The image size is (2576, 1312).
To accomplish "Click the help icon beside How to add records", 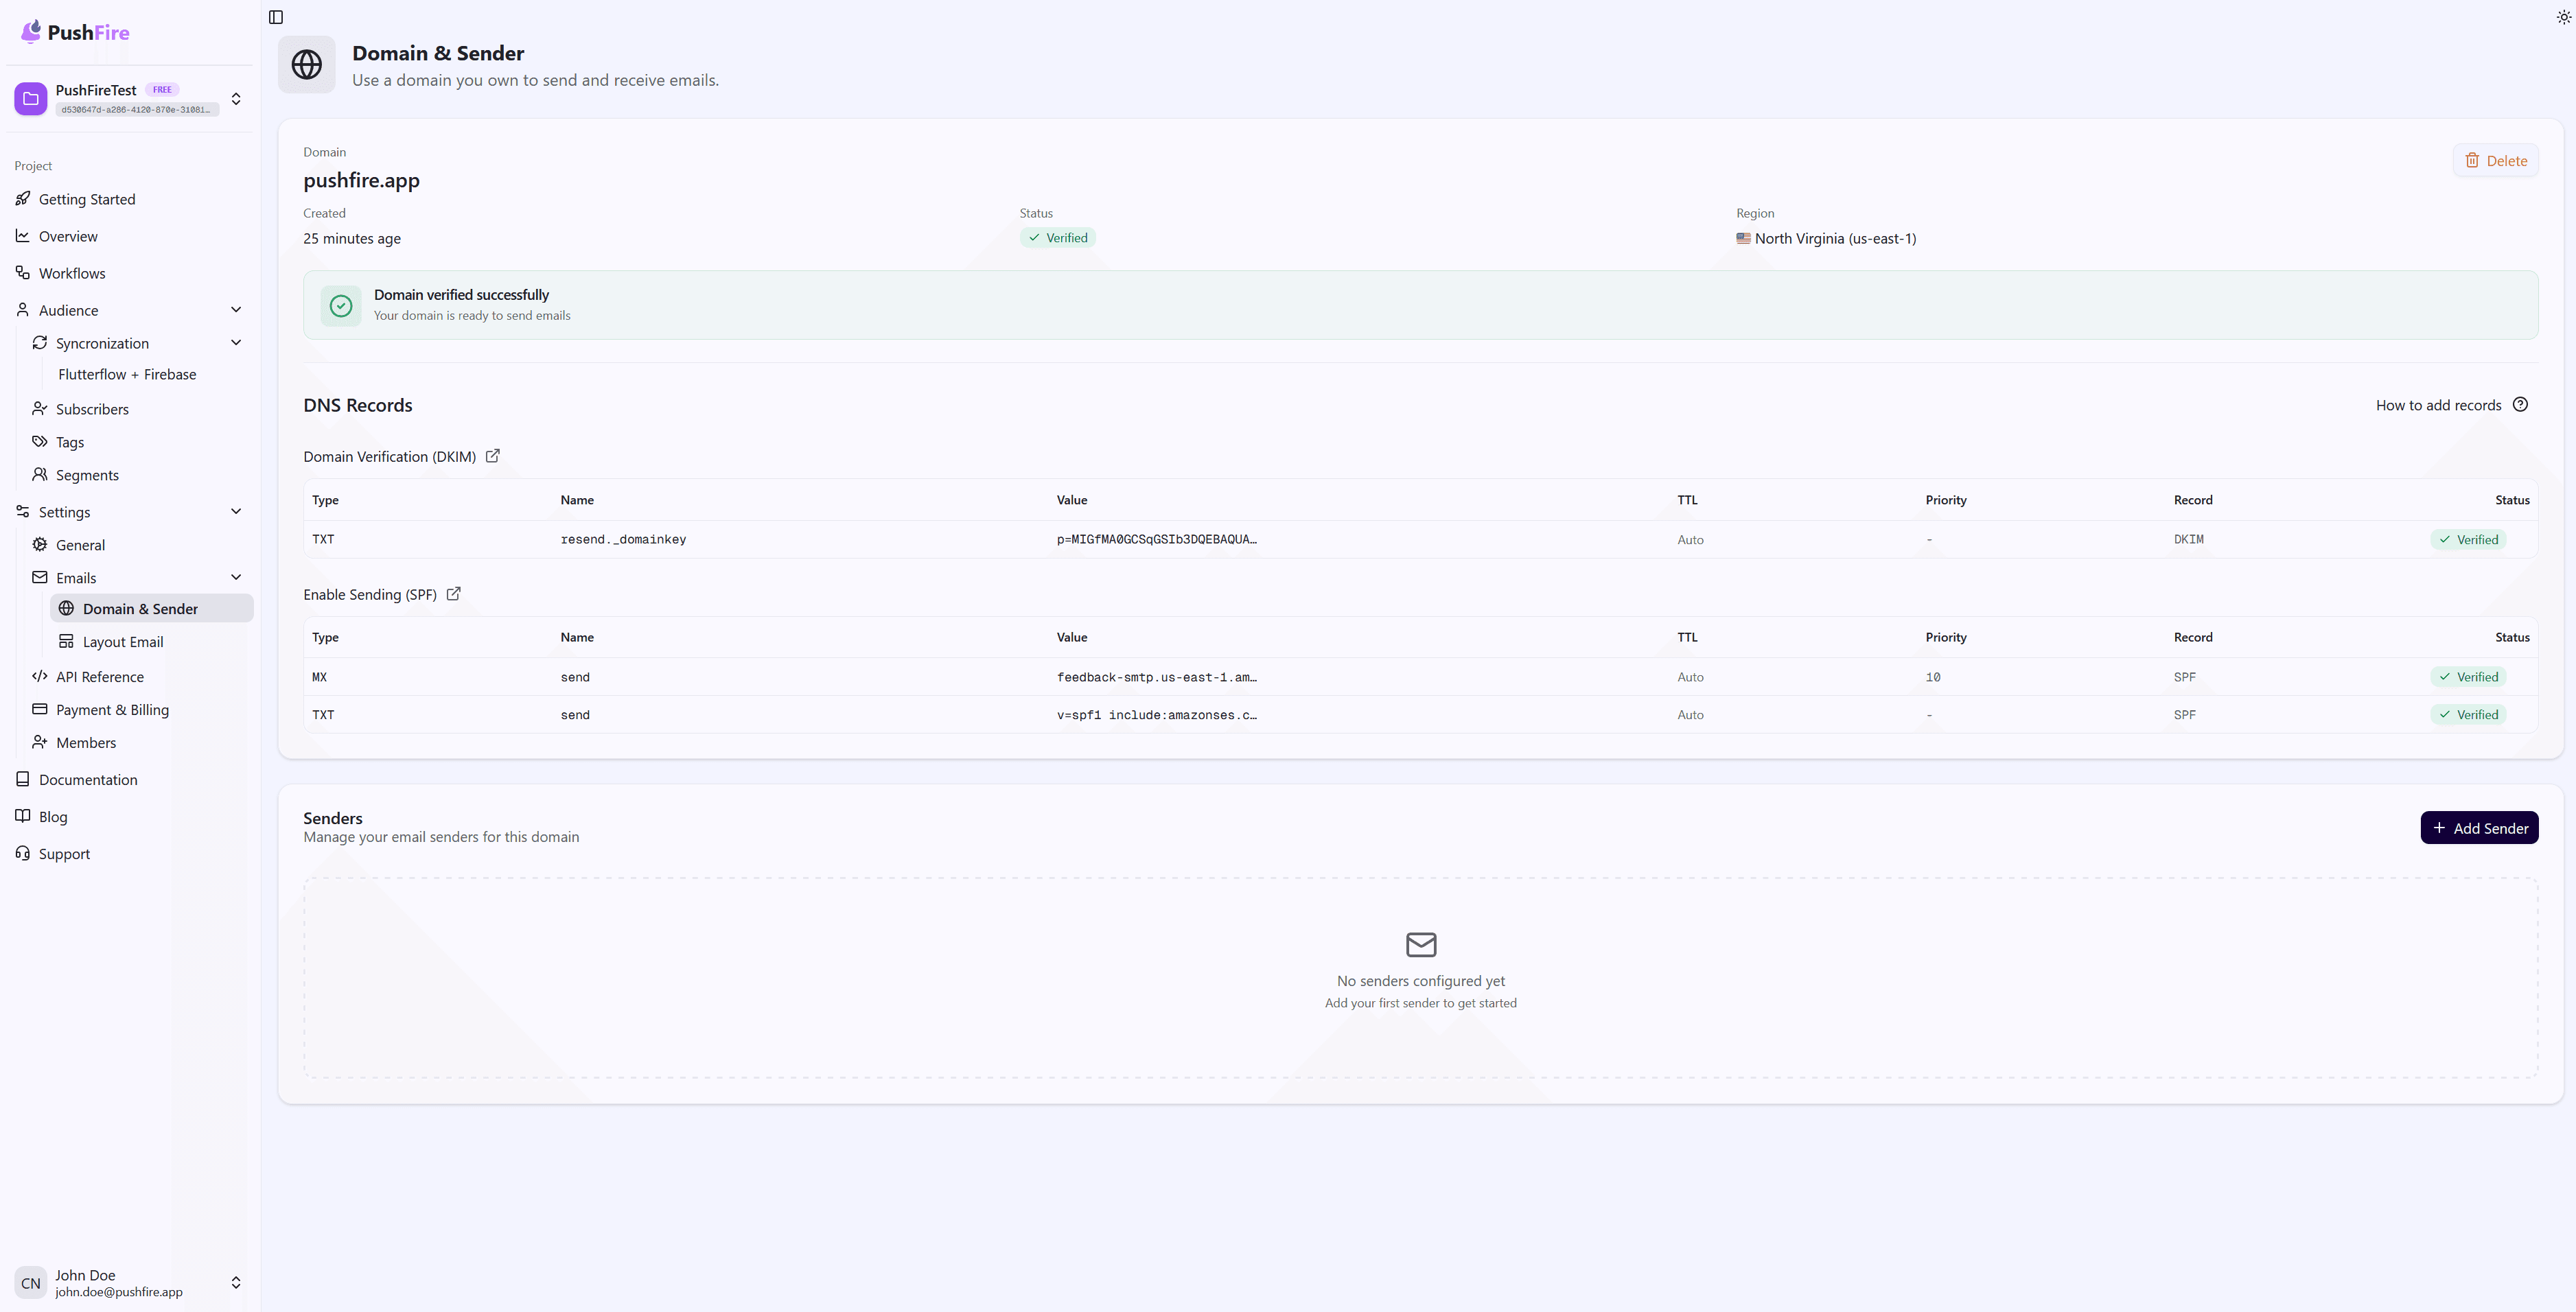I will point(2520,405).
